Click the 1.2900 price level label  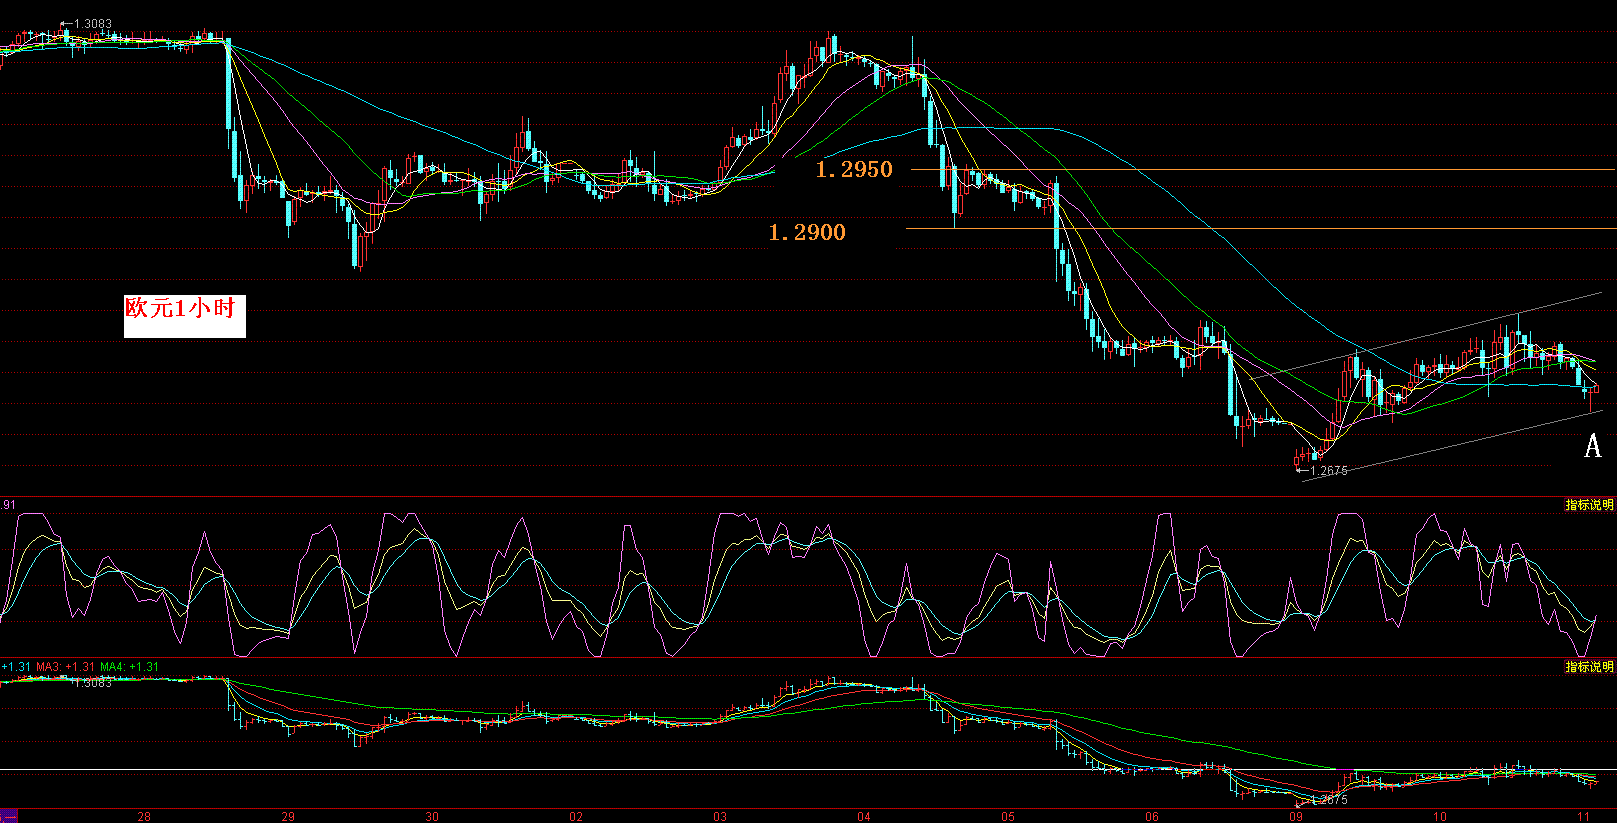806,233
